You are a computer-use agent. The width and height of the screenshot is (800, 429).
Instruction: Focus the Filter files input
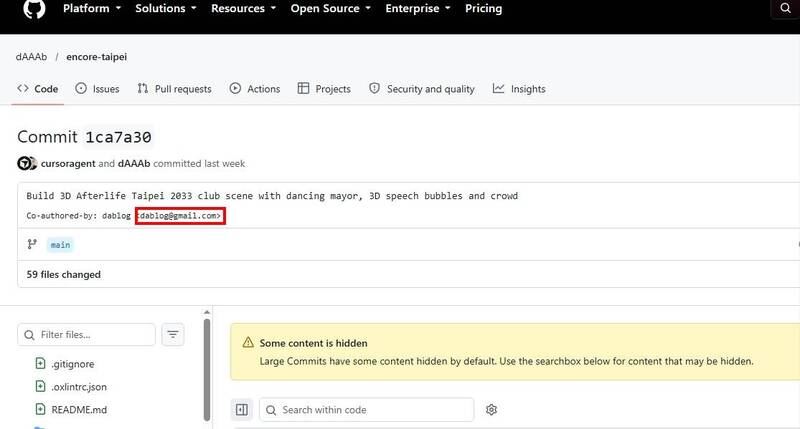click(86, 335)
